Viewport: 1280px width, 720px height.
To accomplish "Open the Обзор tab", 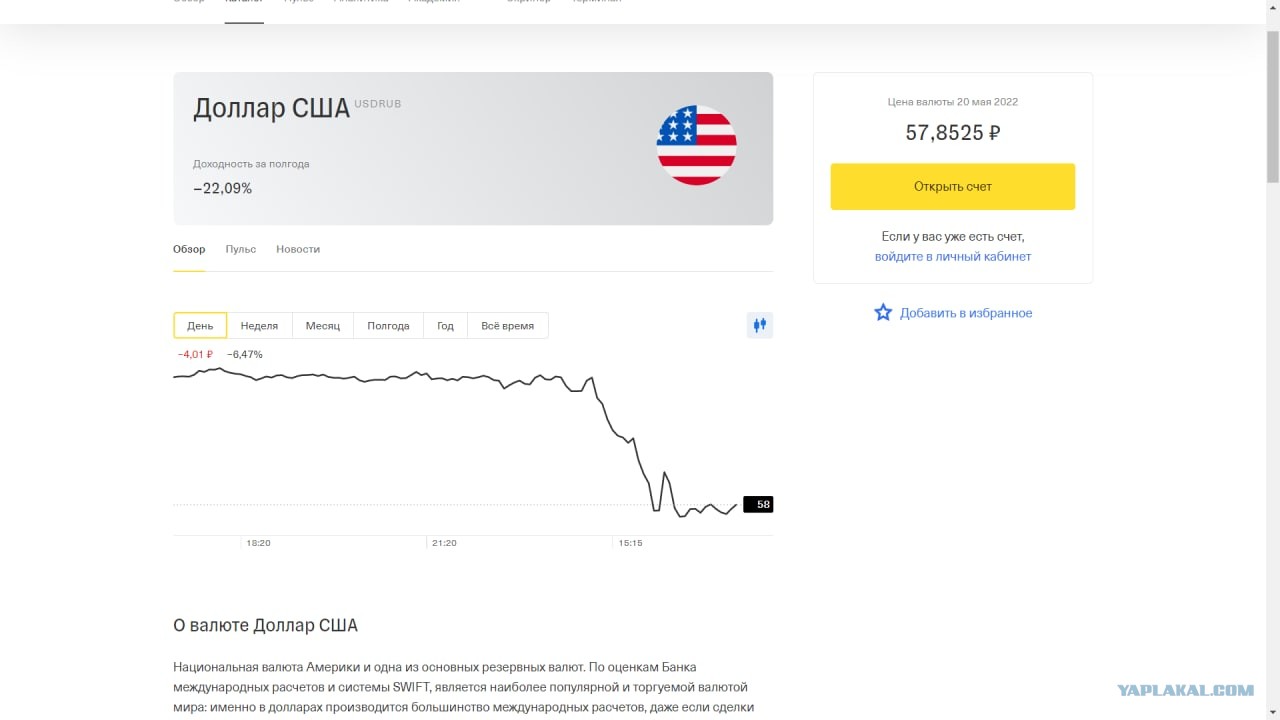I will 189,249.
